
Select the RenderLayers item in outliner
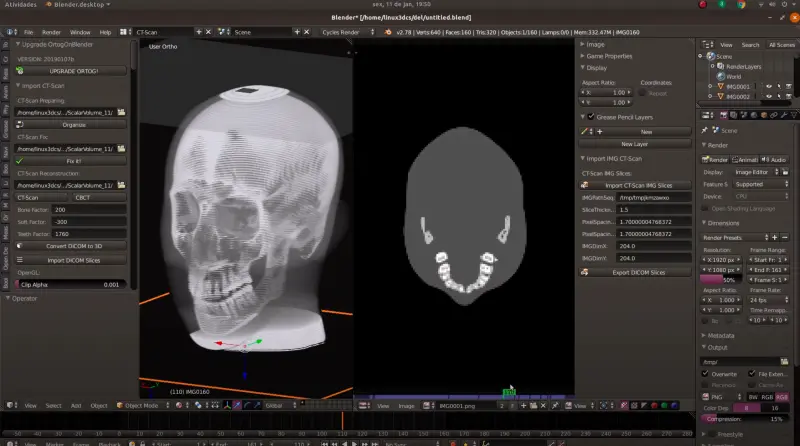click(x=743, y=66)
